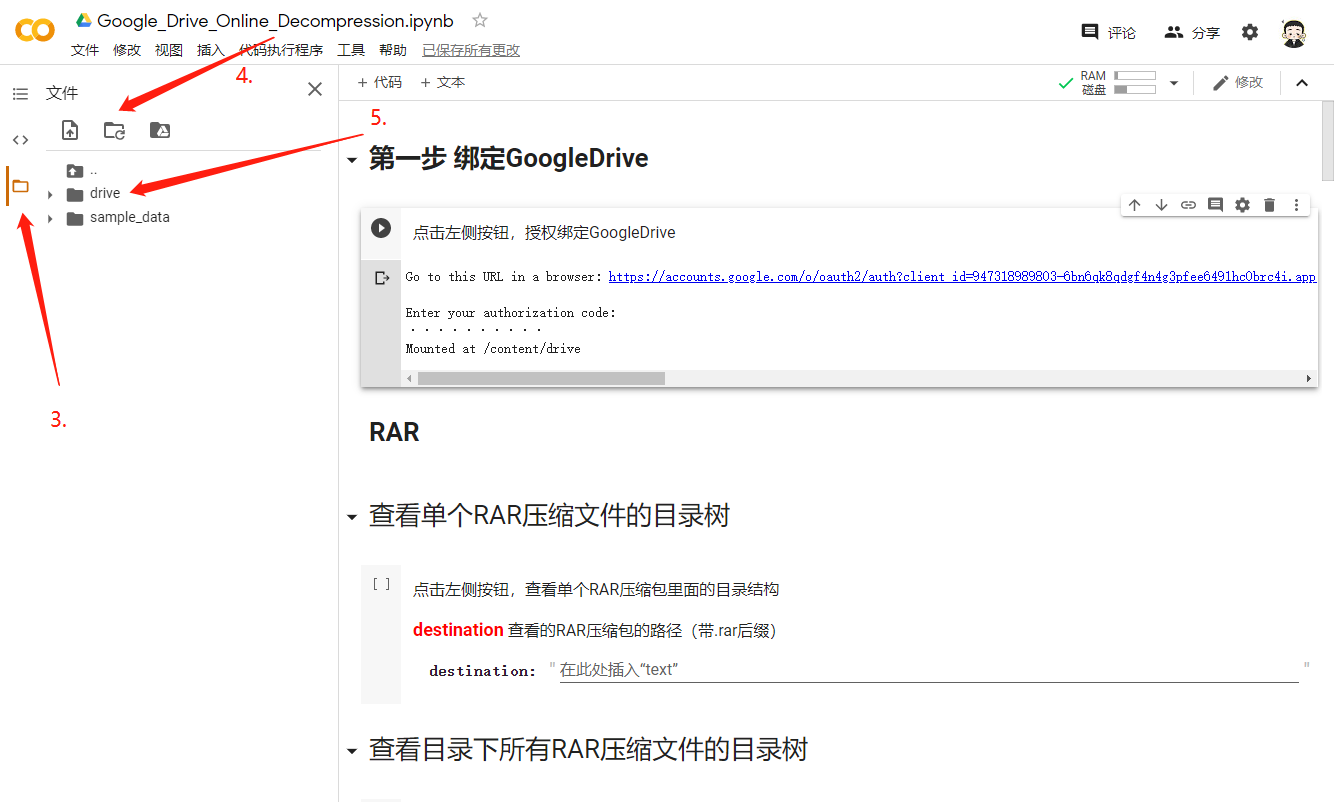Click the output scrollbar left arrow
Screen dimensions: 1334x802
(x=408, y=379)
